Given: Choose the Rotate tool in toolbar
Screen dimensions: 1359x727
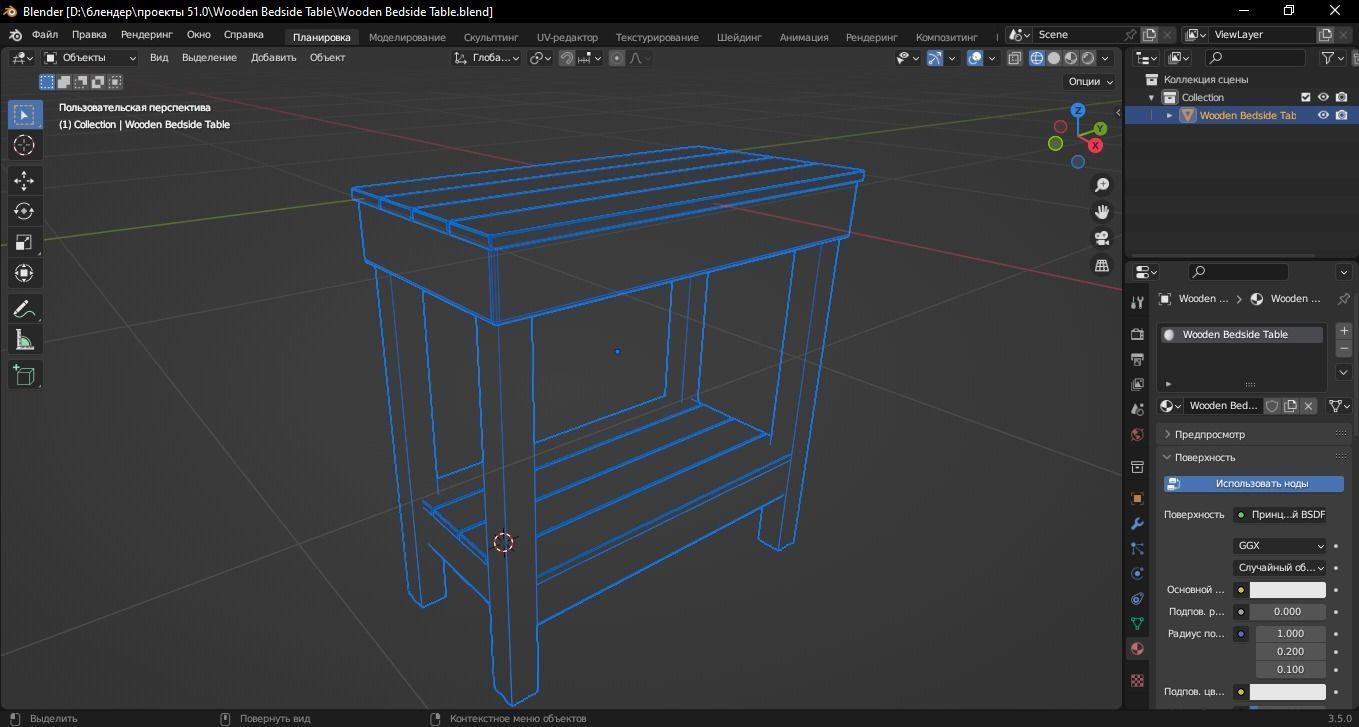Looking at the screenshot, I should 24,211.
